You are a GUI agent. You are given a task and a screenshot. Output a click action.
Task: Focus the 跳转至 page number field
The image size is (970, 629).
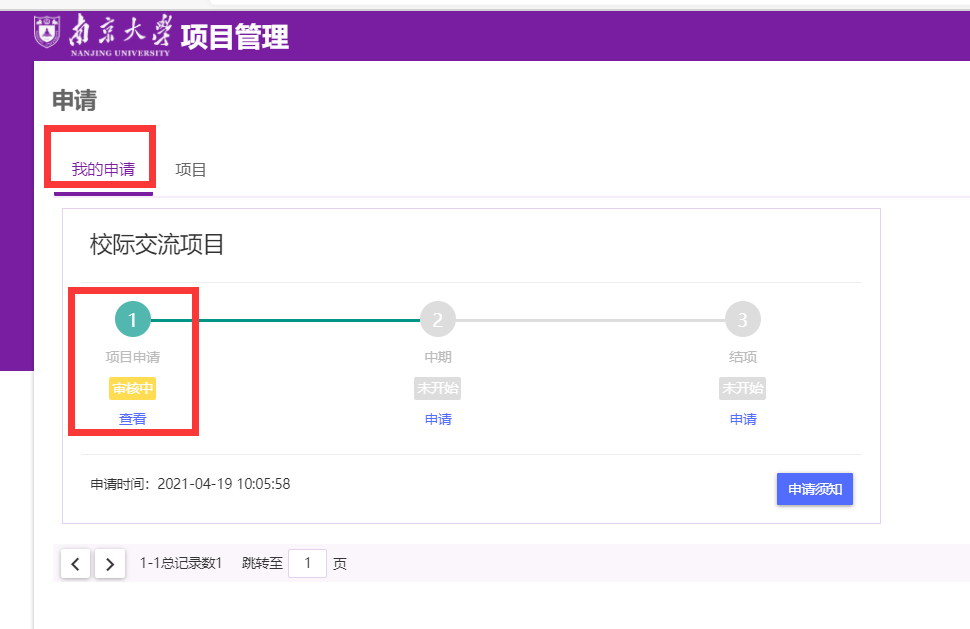308,564
